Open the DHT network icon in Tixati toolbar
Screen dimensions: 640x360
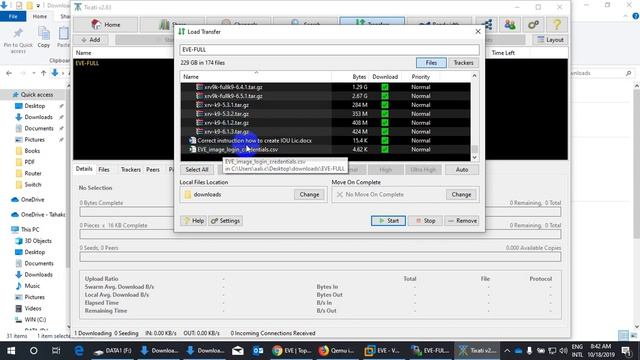[488, 24]
